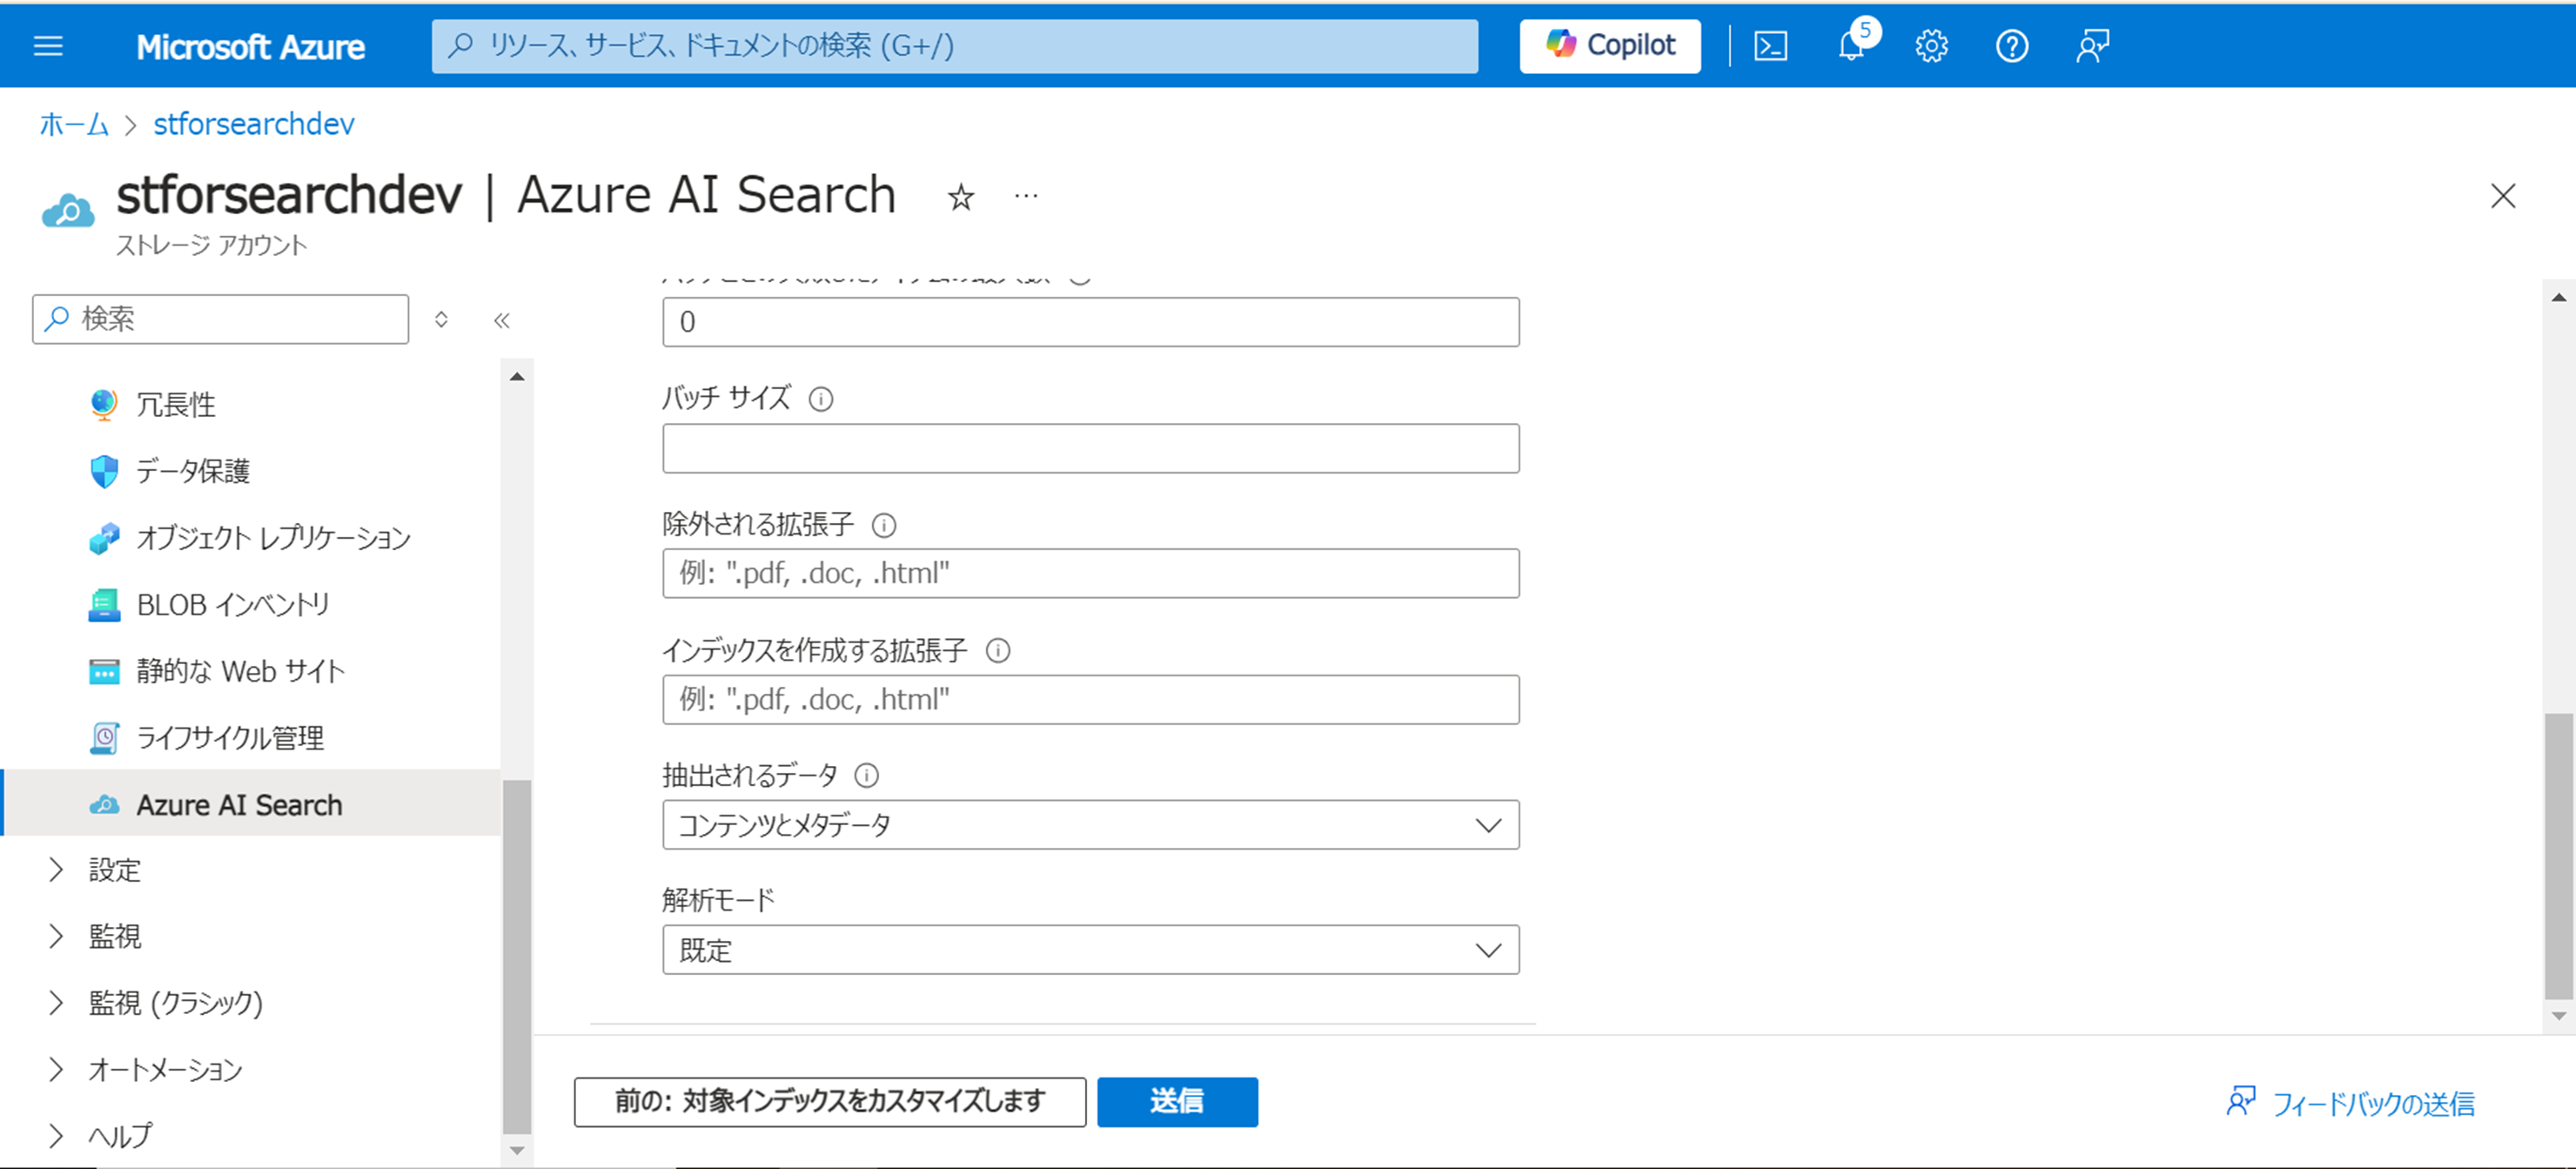The image size is (2576, 1169).
Task: Click main pane scroll down arrow
Action: pos(2558,1016)
